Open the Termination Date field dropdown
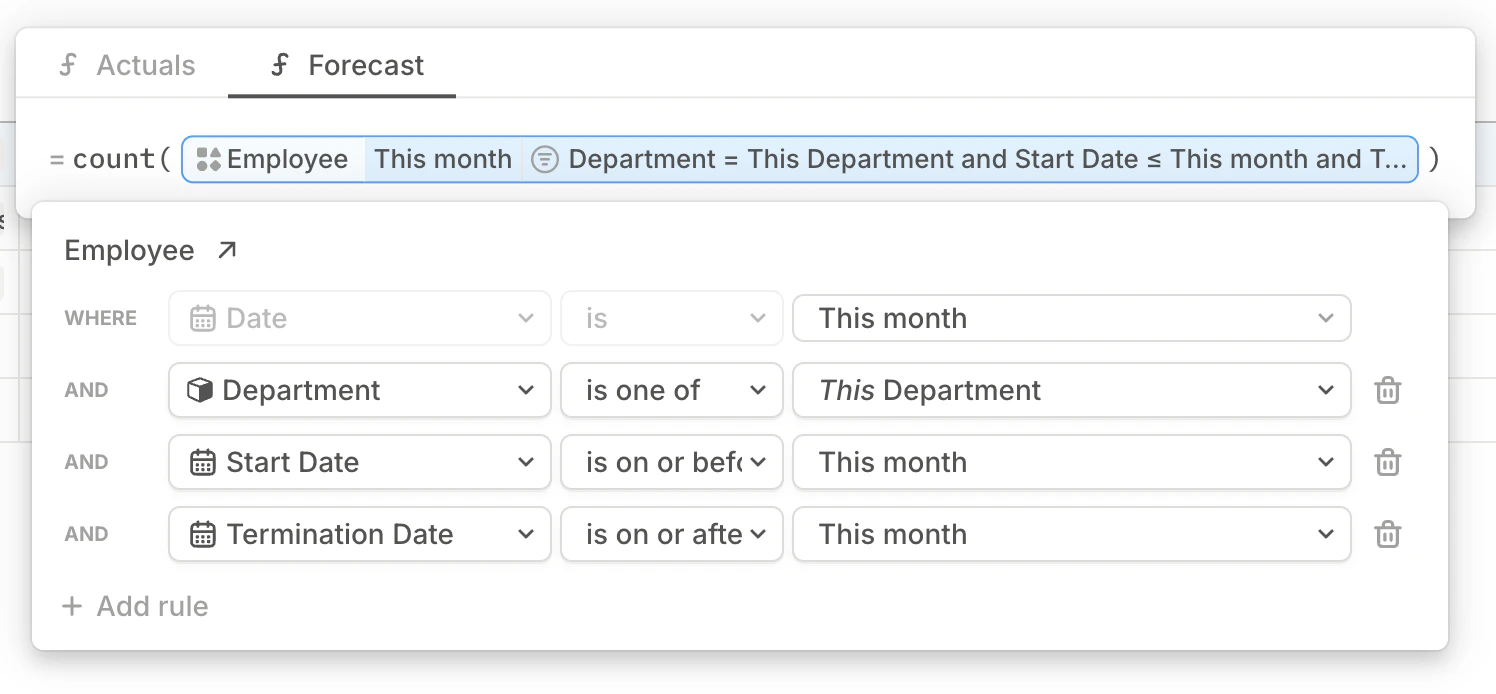1496x694 pixels. (360, 534)
